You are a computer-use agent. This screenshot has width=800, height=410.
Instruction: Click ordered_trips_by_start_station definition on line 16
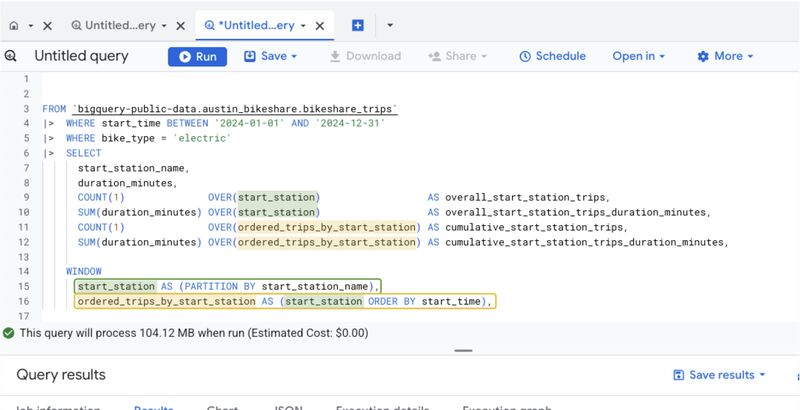coord(285,301)
